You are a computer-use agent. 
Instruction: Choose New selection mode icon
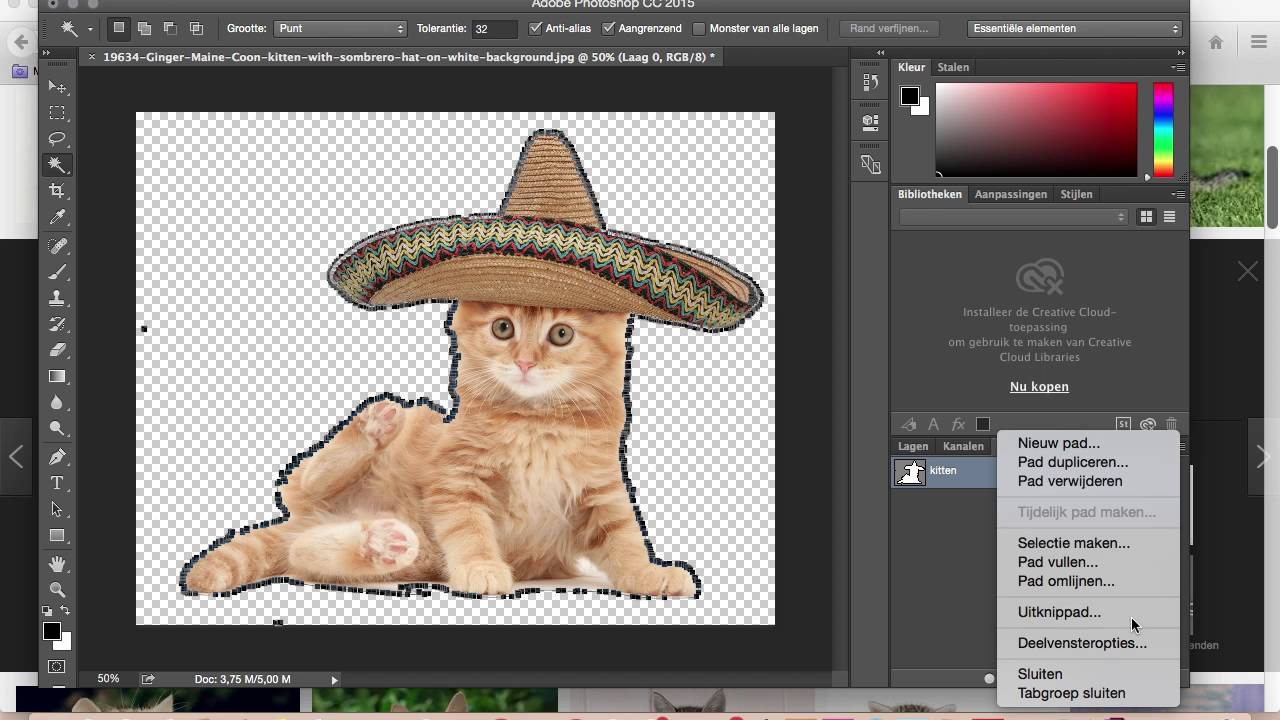click(x=118, y=28)
